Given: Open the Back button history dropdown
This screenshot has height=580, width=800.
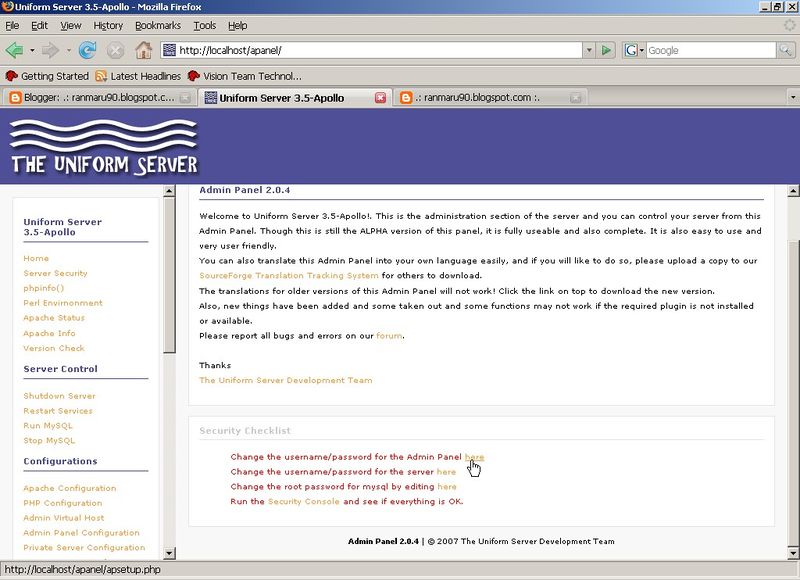Looking at the screenshot, I should pyautogui.click(x=32, y=50).
